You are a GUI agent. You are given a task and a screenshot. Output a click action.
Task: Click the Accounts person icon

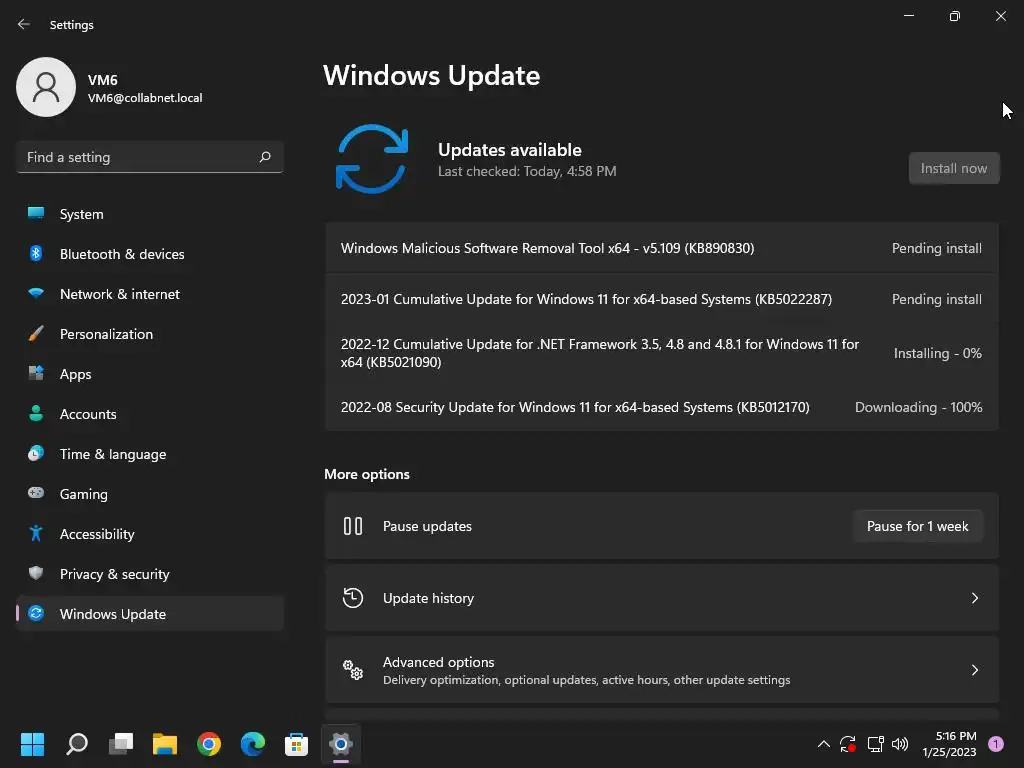[x=36, y=413]
